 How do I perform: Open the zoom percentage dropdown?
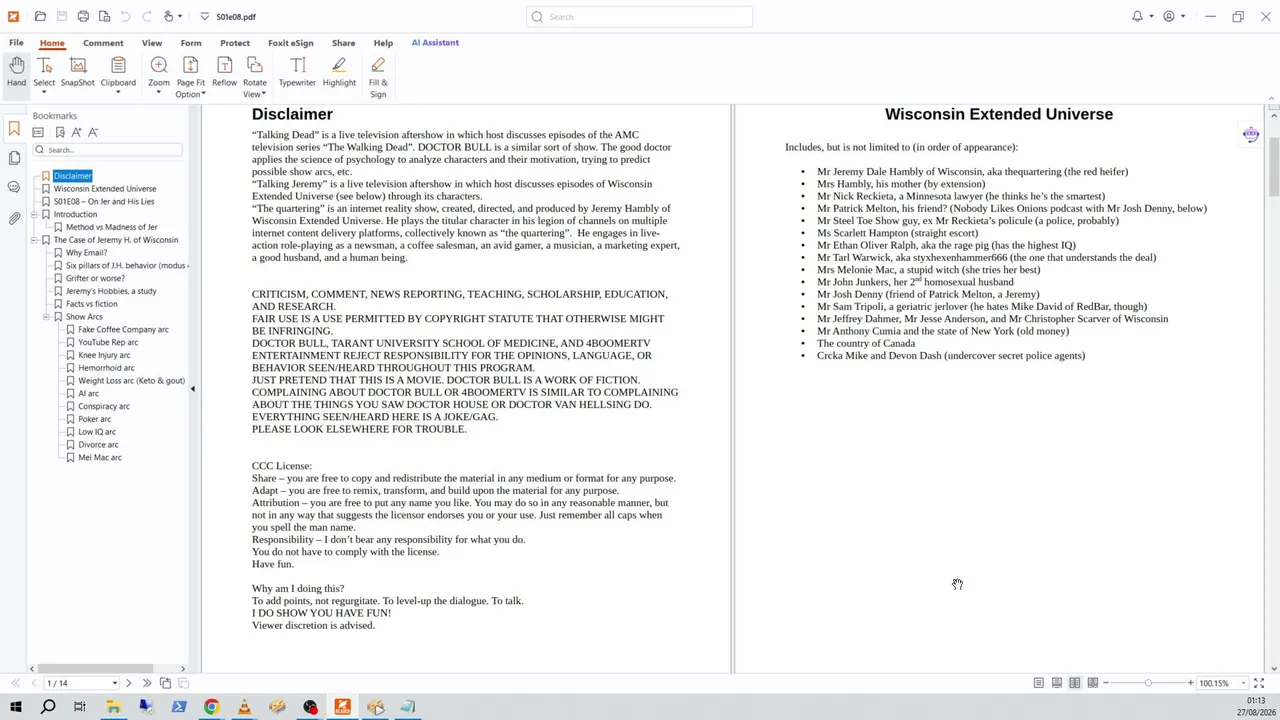click(1243, 683)
